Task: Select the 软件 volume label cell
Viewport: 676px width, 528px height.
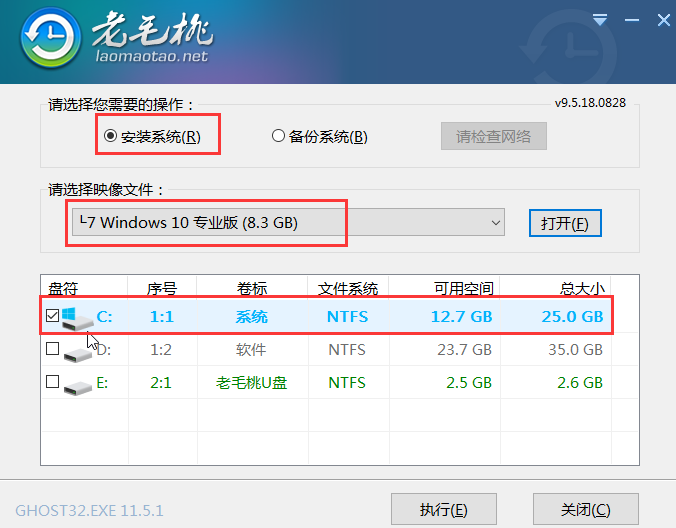Action: tap(251, 350)
